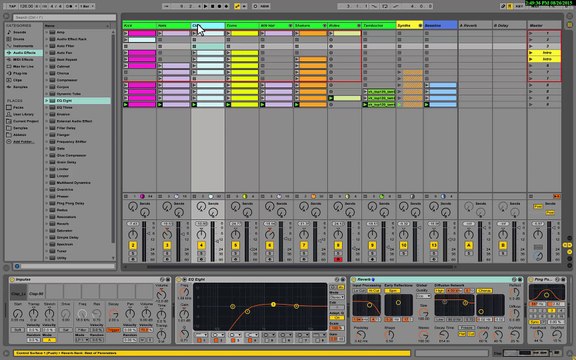Open User Library in Places
The height and width of the screenshot is (360, 576).
tap(23, 115)
